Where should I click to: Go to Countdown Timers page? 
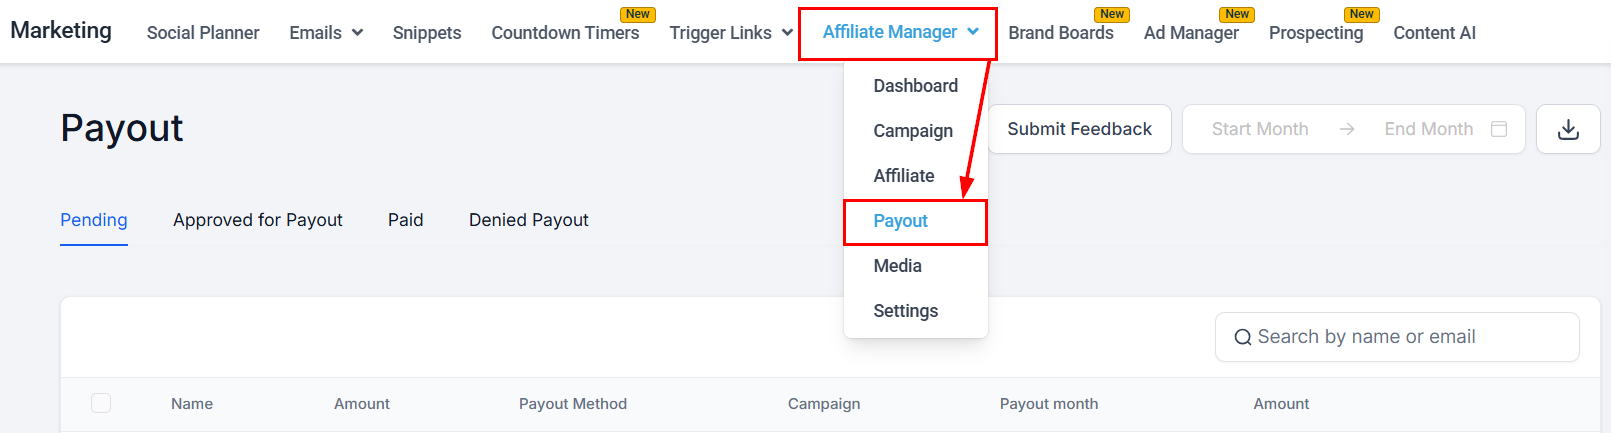coord(565,33)
